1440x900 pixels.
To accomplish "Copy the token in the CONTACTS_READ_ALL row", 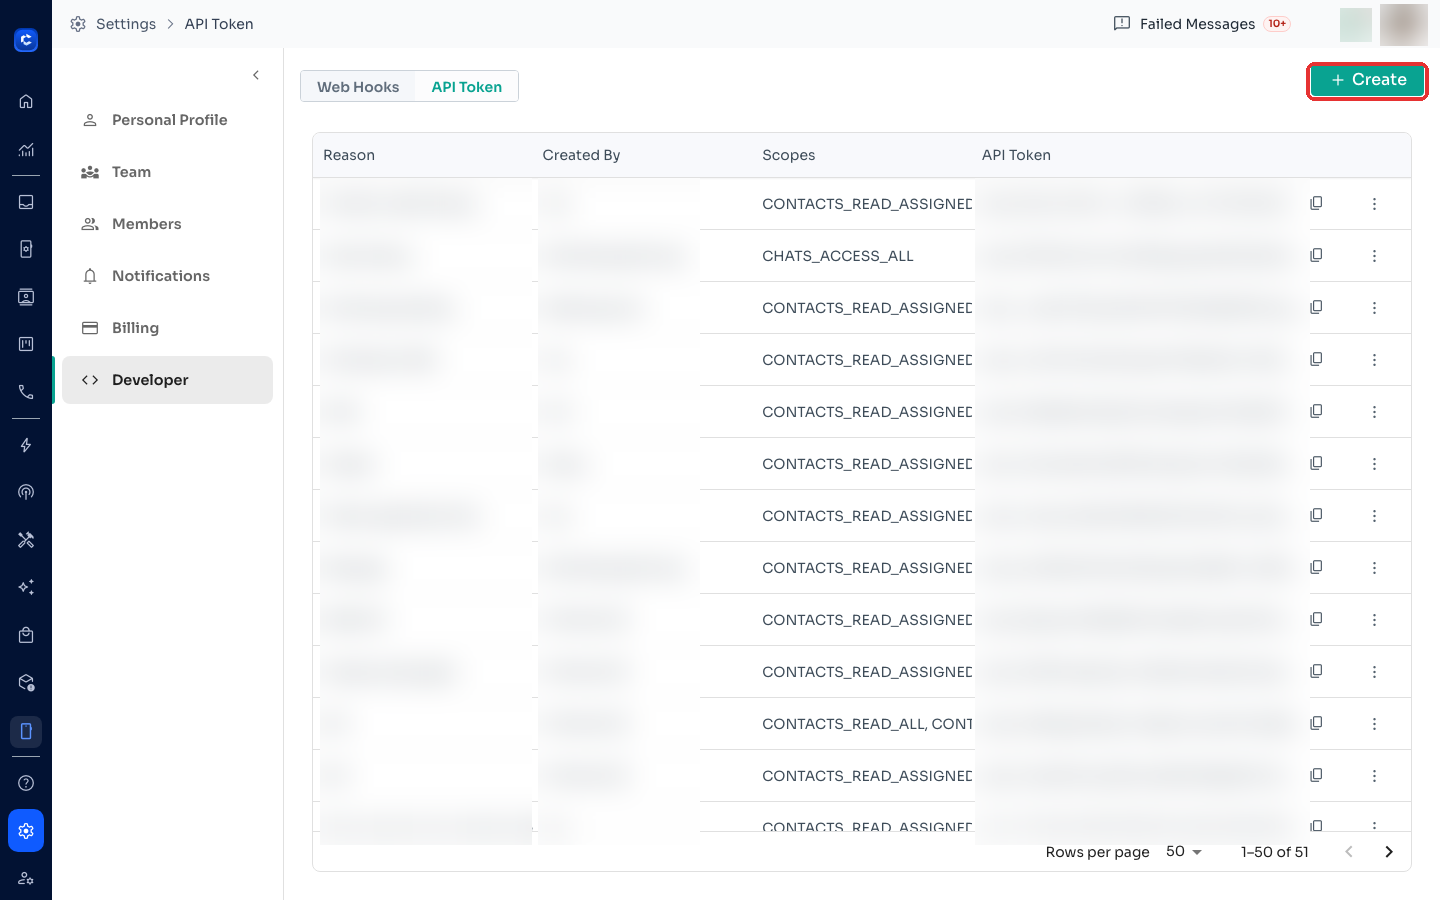I will click(x=1316, y=723).
